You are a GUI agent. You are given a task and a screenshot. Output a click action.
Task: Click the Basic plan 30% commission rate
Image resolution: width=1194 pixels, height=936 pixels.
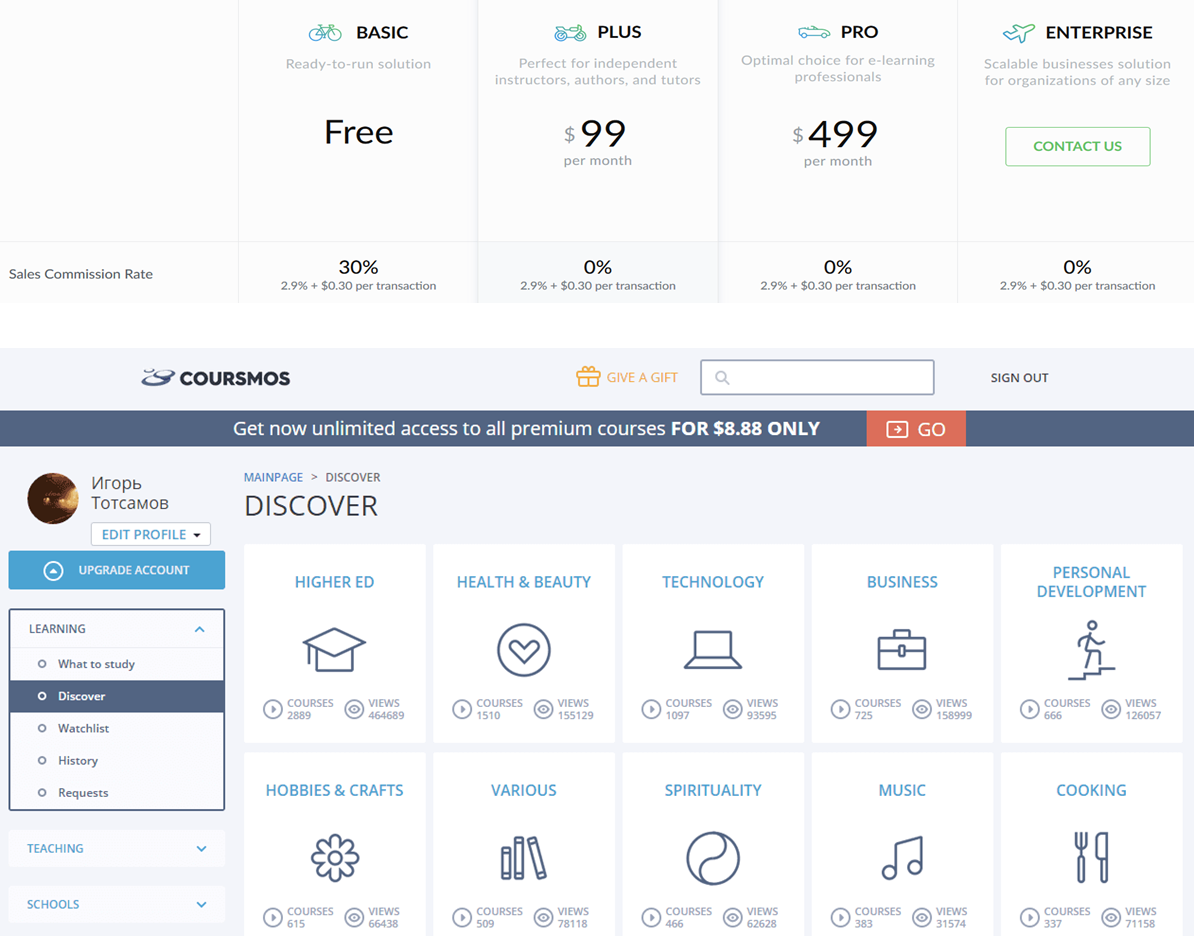358,267
